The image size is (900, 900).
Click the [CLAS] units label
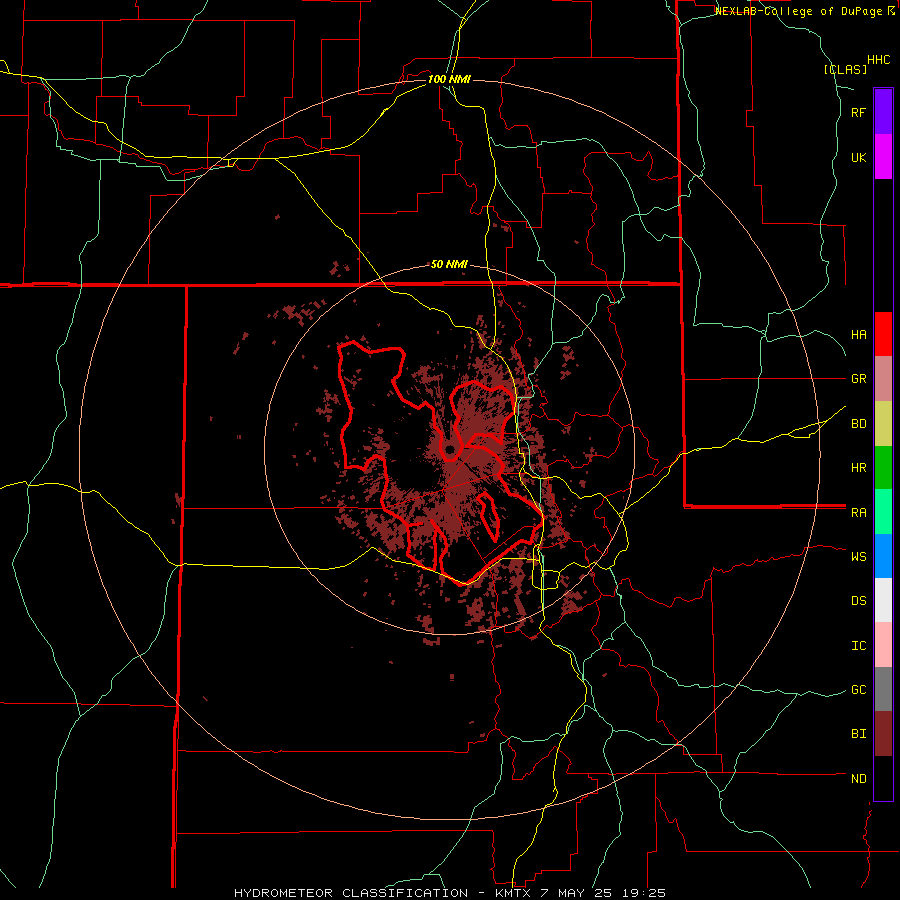[x=845, y=69]
